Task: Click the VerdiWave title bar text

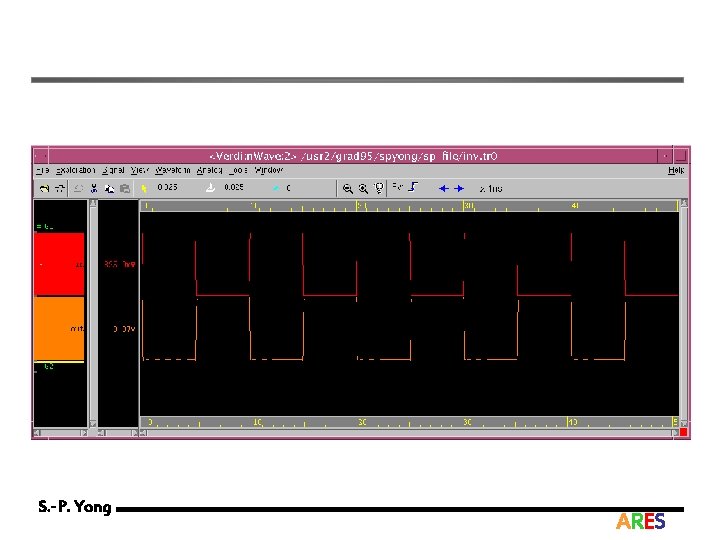Action: point(353,156)
